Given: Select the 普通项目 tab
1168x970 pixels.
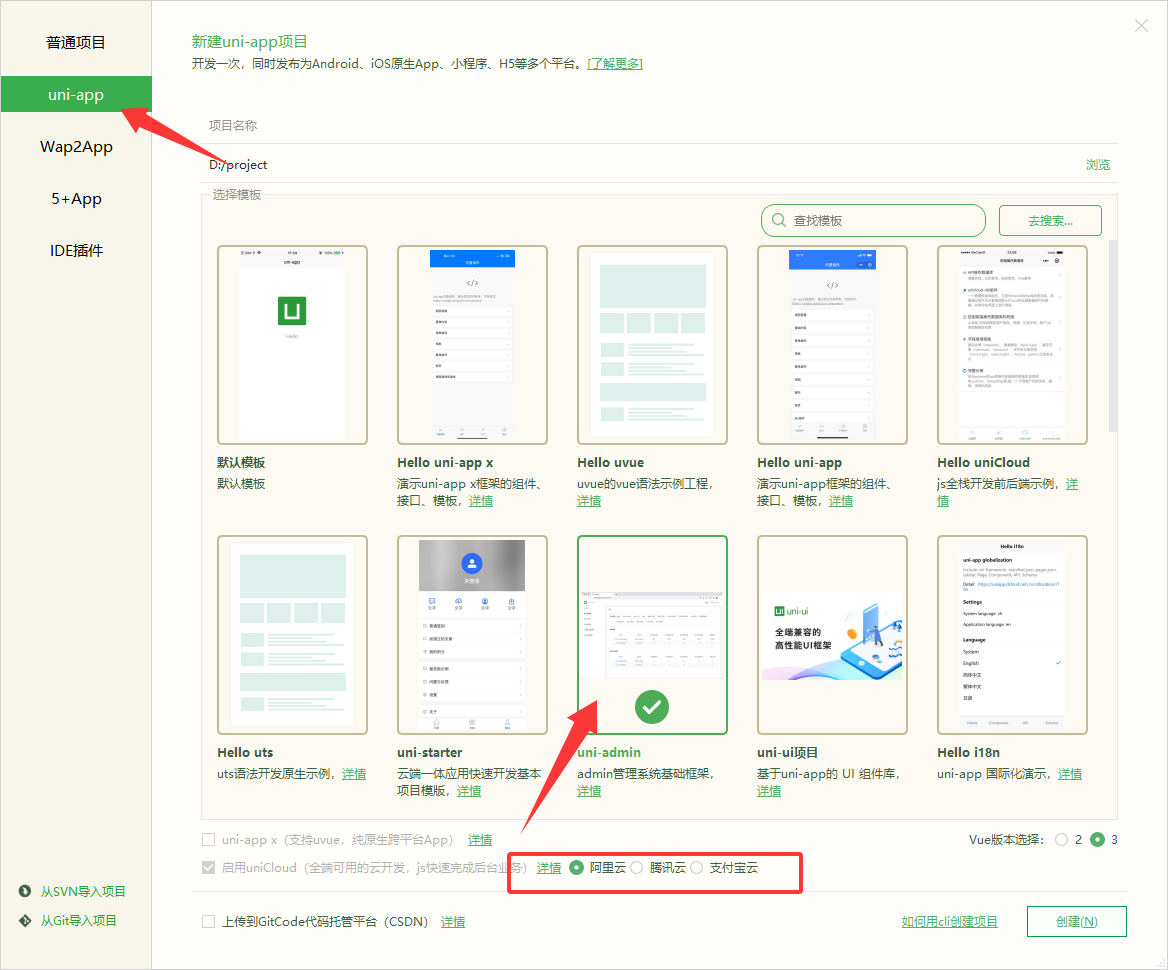Looking at the screenshot, I should coord(76,42).
